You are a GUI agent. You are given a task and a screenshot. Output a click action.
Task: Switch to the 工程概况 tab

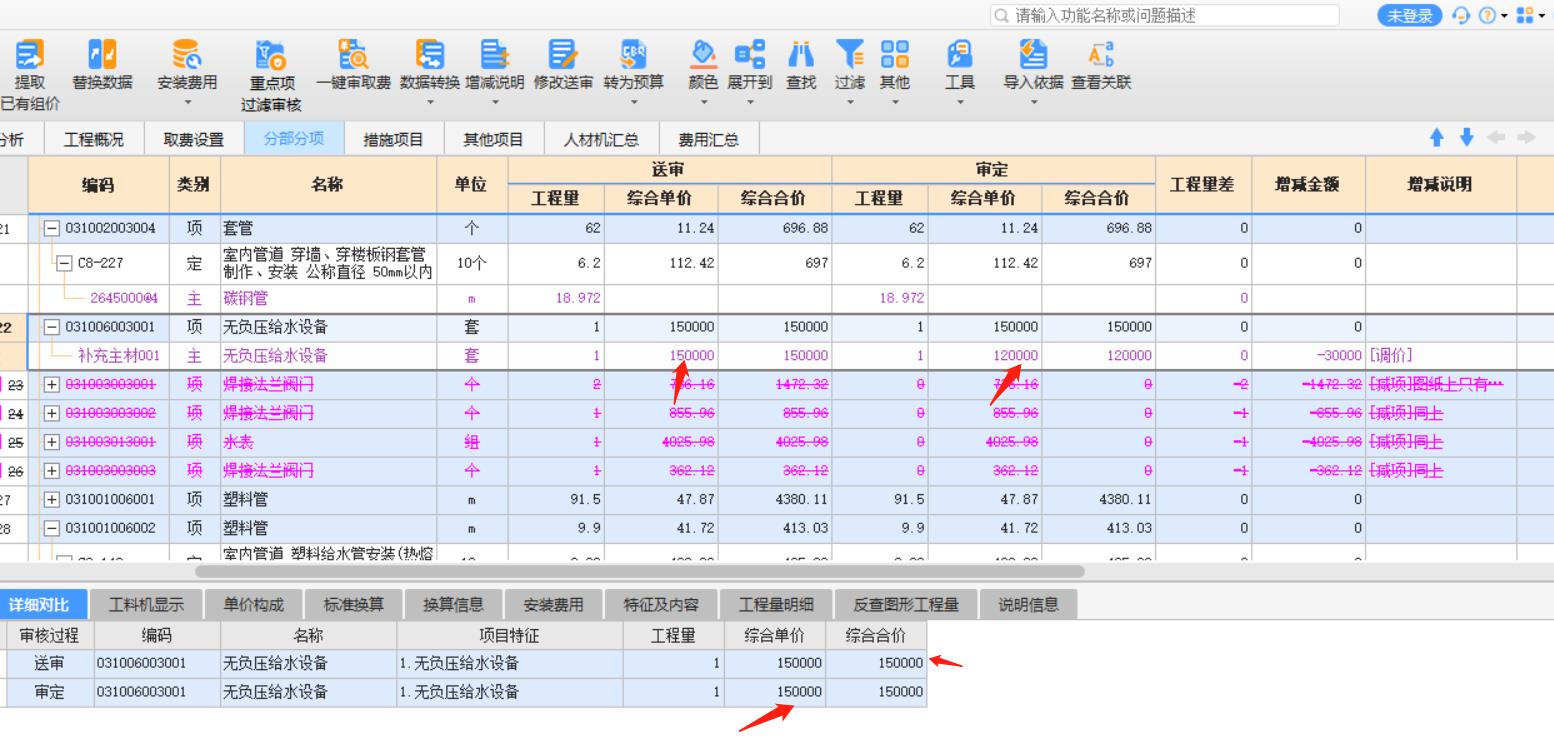coord(95,140)
